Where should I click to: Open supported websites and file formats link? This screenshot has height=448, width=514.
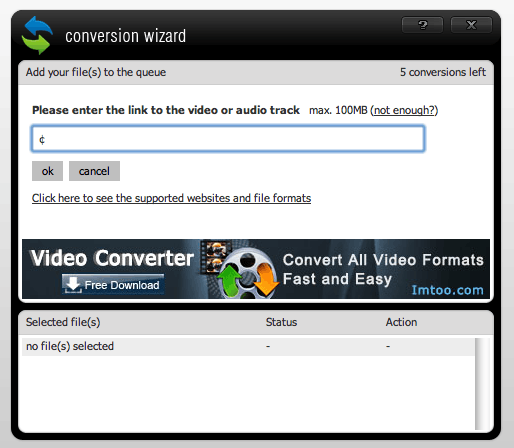[x=171, y=198]
